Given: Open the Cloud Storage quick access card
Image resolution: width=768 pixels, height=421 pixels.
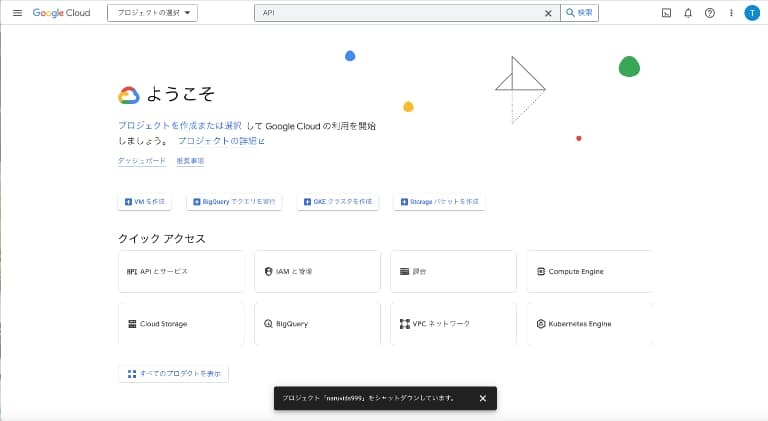Looking at the screenshot, I should pyautogui.click(x=181, y=324).
